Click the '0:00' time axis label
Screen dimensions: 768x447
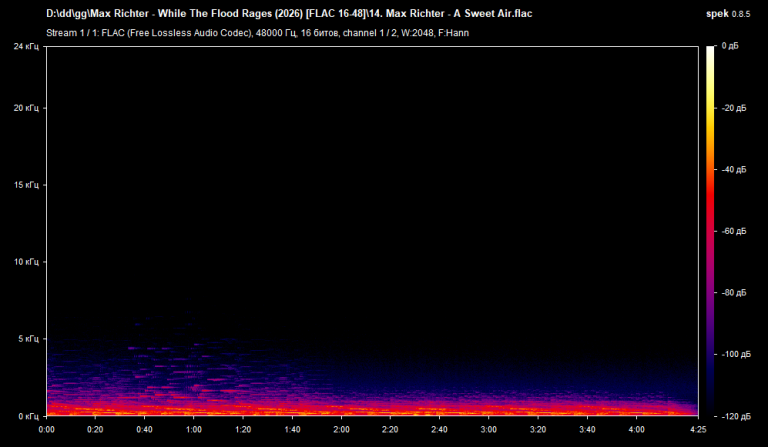point(47,430)
